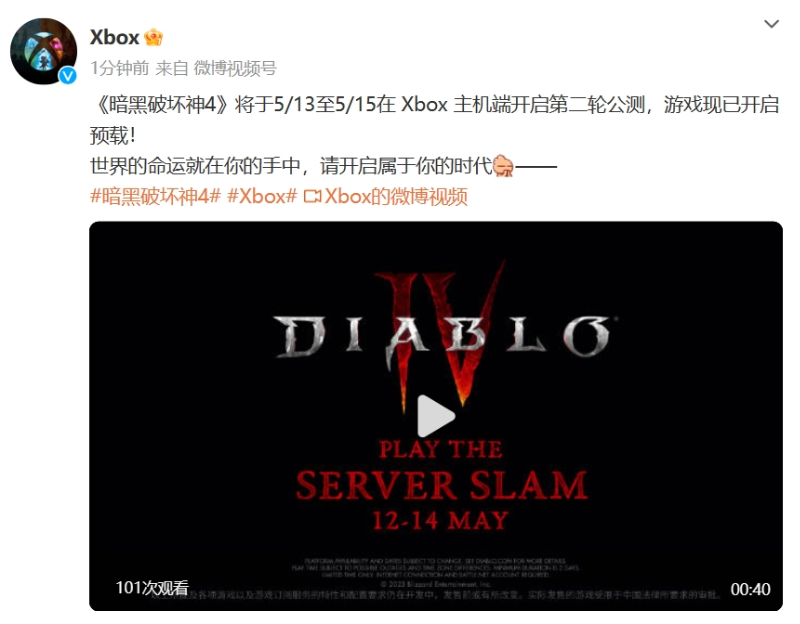Click the 1分钟前 timestamp
Viewport: 800px width, 624px height.
click(x=119, y=68)
